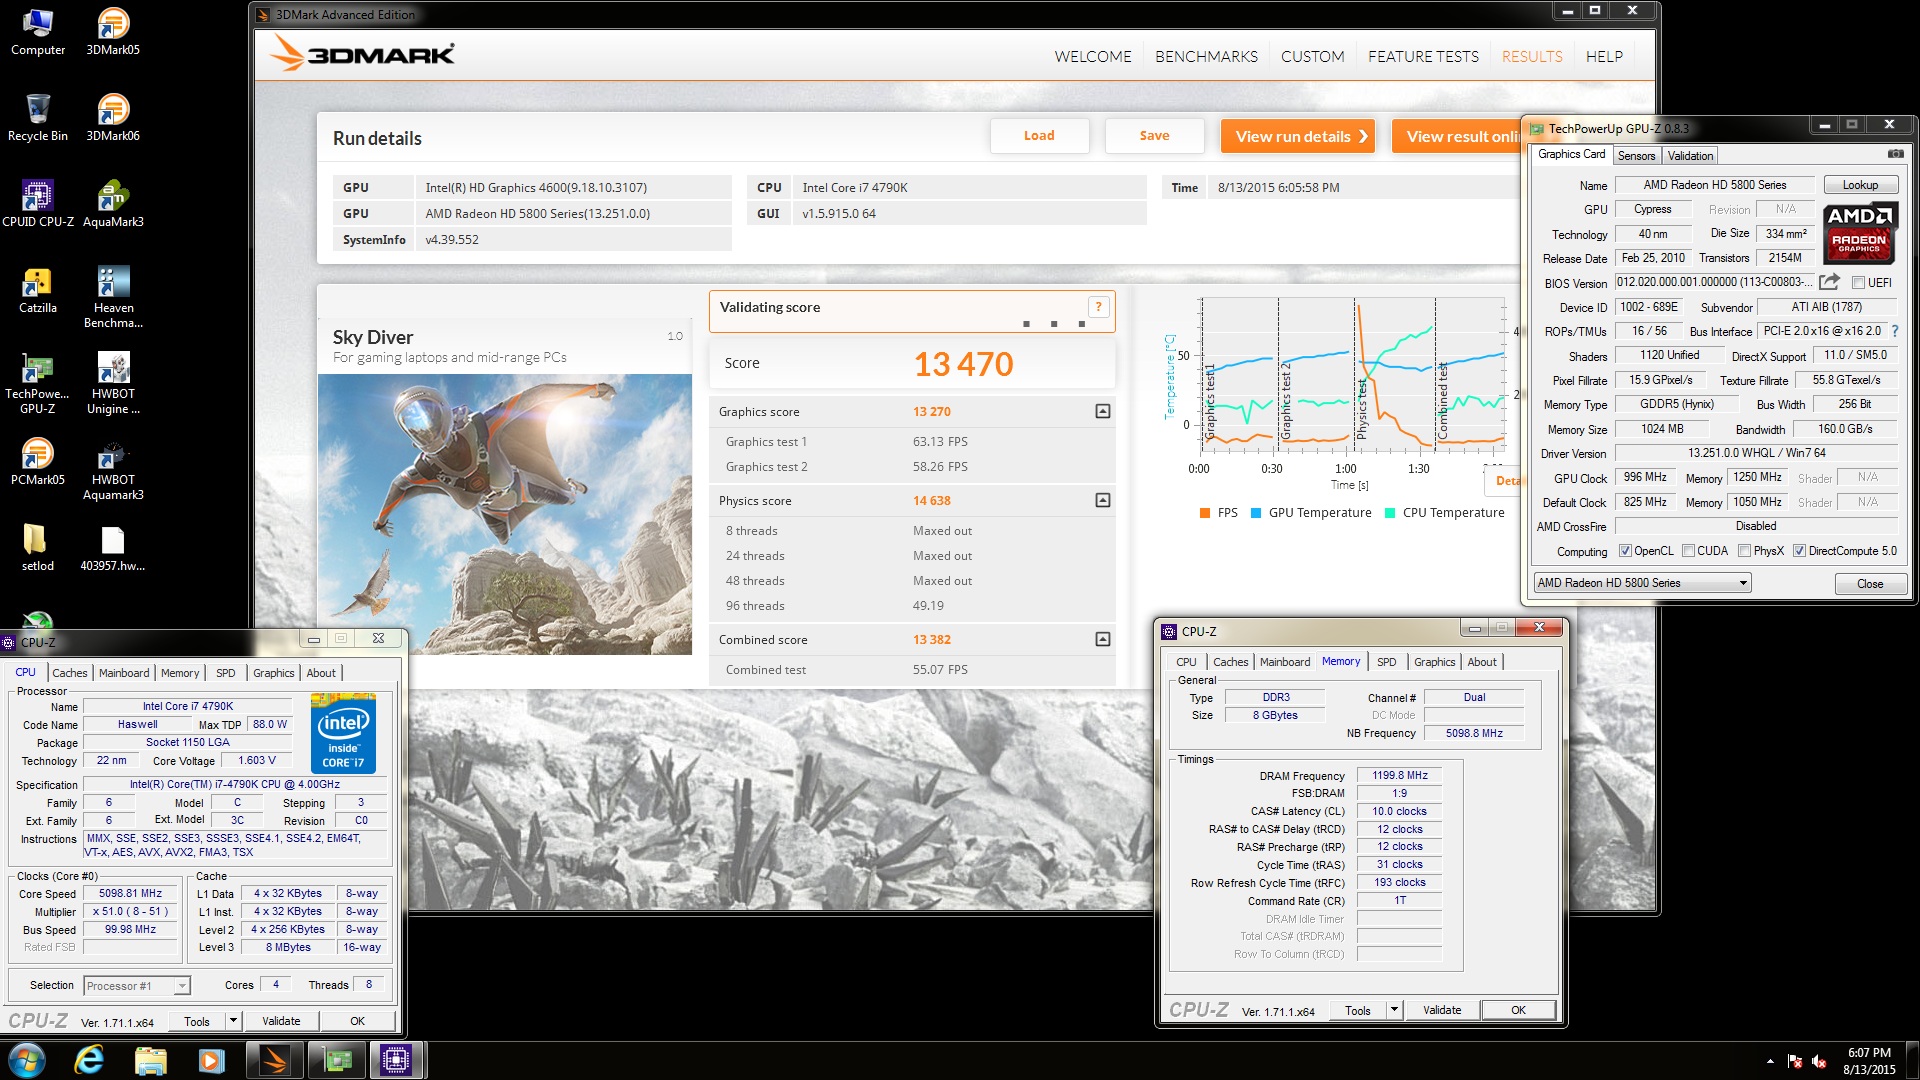
Task: Switch to the Sensors tab in GPU-Z
Action: (1636, 156)
